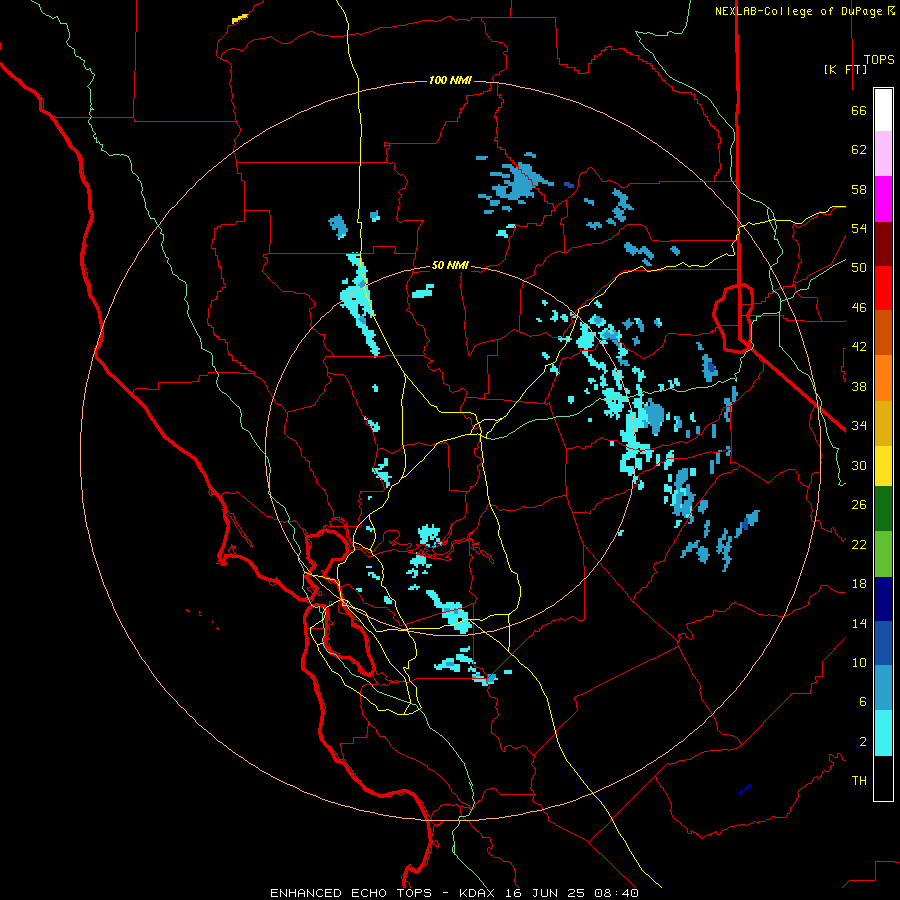Screen dimensions: 900x900
Task: Click the "K FT" units label
Action: (x=845, y=69)
